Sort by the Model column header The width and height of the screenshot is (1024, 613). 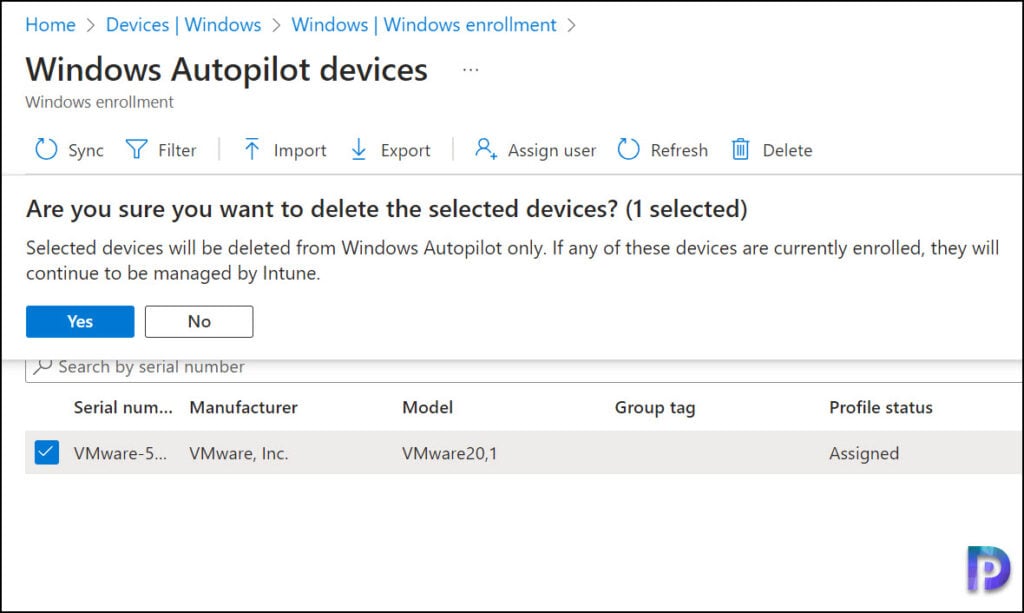[x=428, y=407]
